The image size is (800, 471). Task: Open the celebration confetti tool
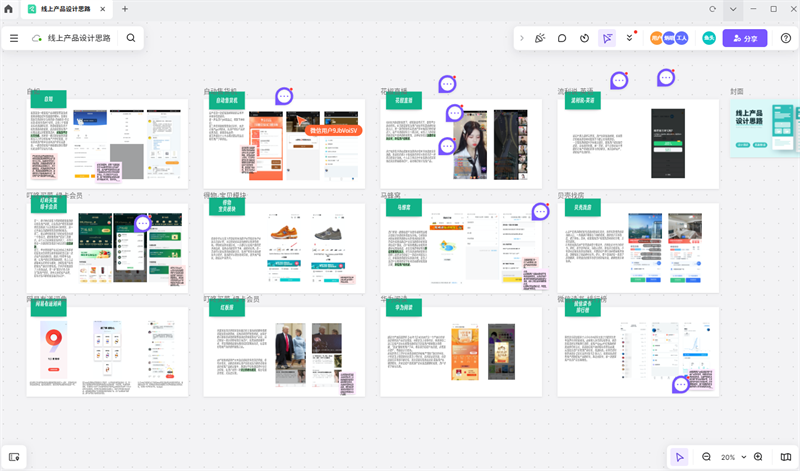point(540,38)
